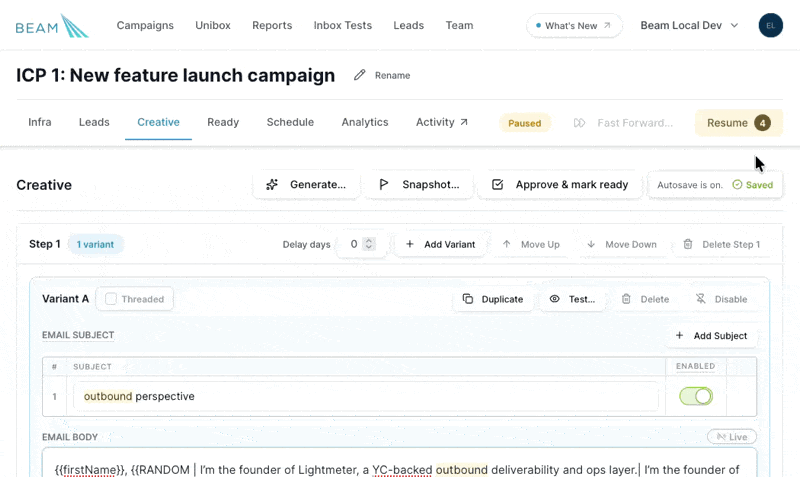
Task: Expand the Beam Local Dev workspace dropdown
Action: [689, 26]
